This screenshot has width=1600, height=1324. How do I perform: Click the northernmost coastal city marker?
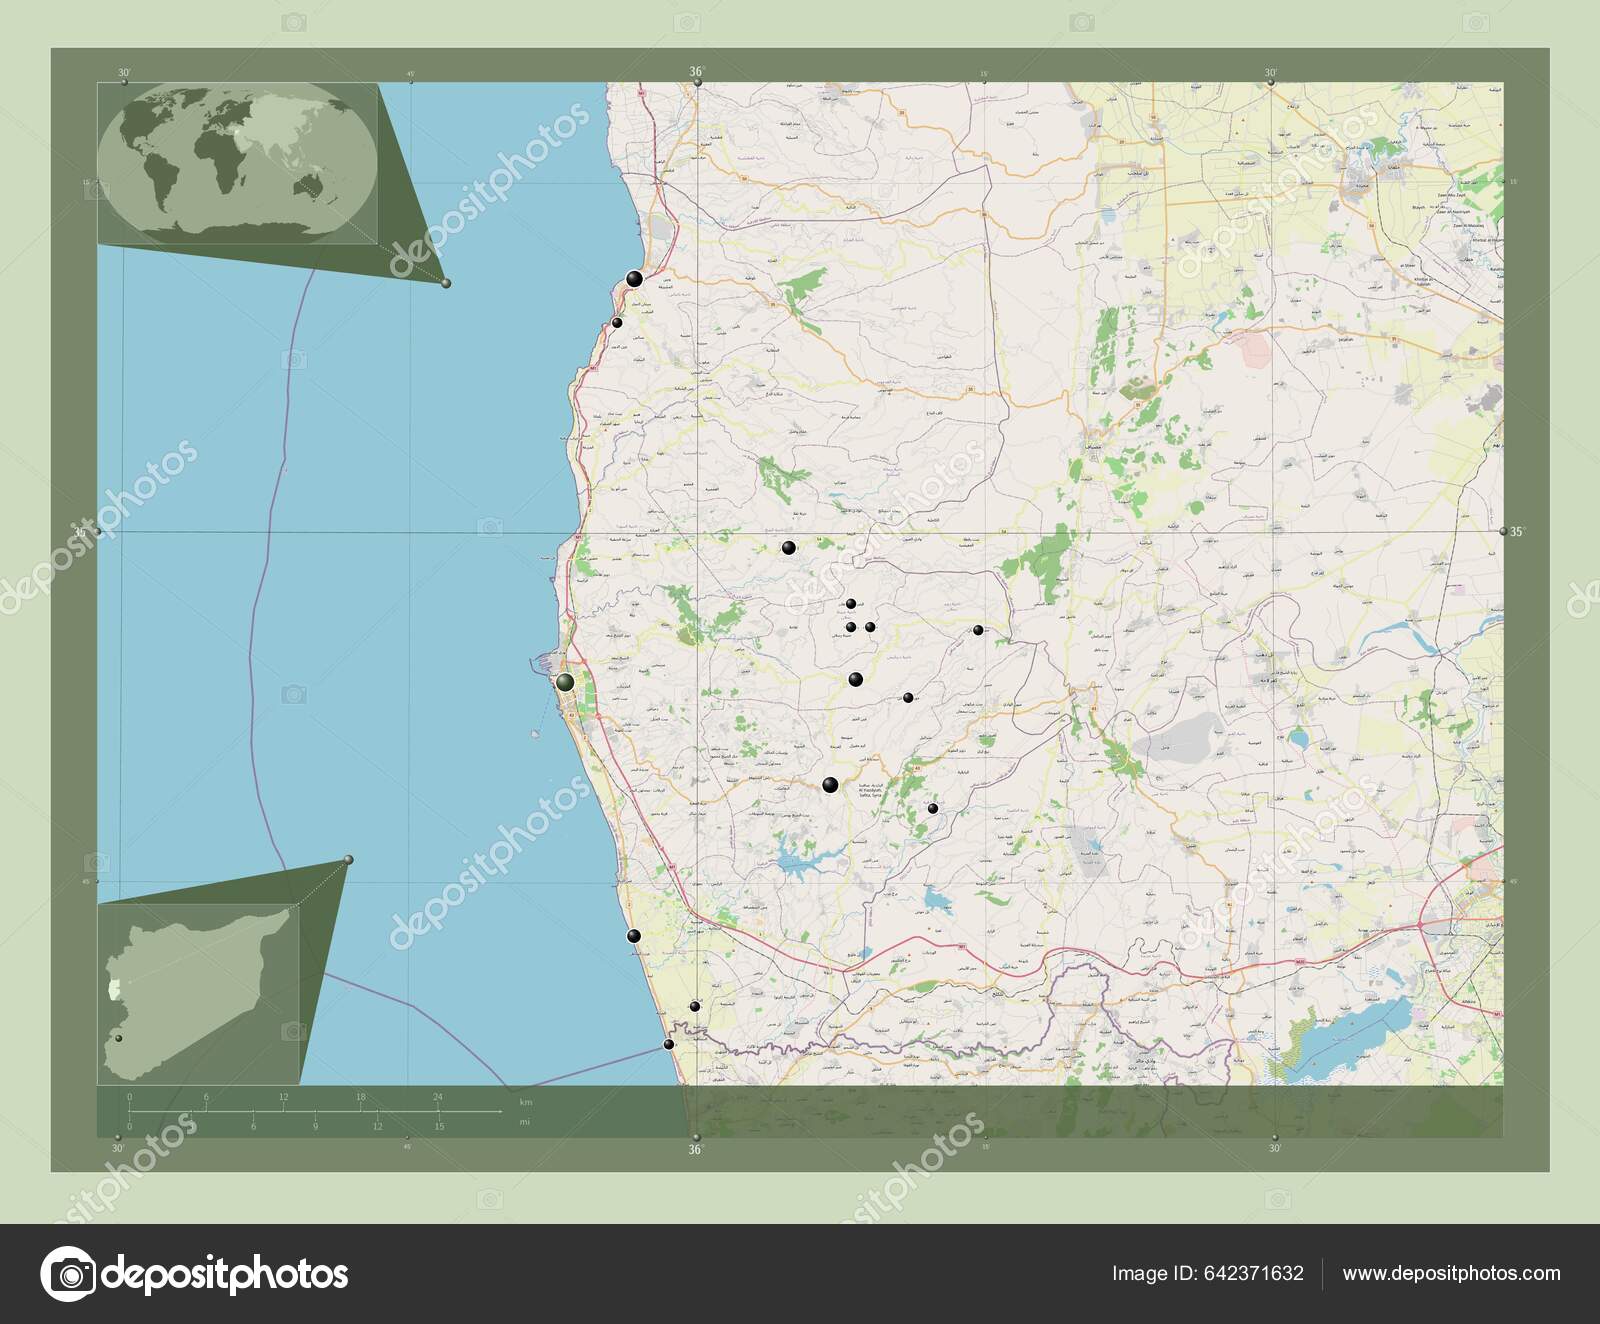(634, 279)
